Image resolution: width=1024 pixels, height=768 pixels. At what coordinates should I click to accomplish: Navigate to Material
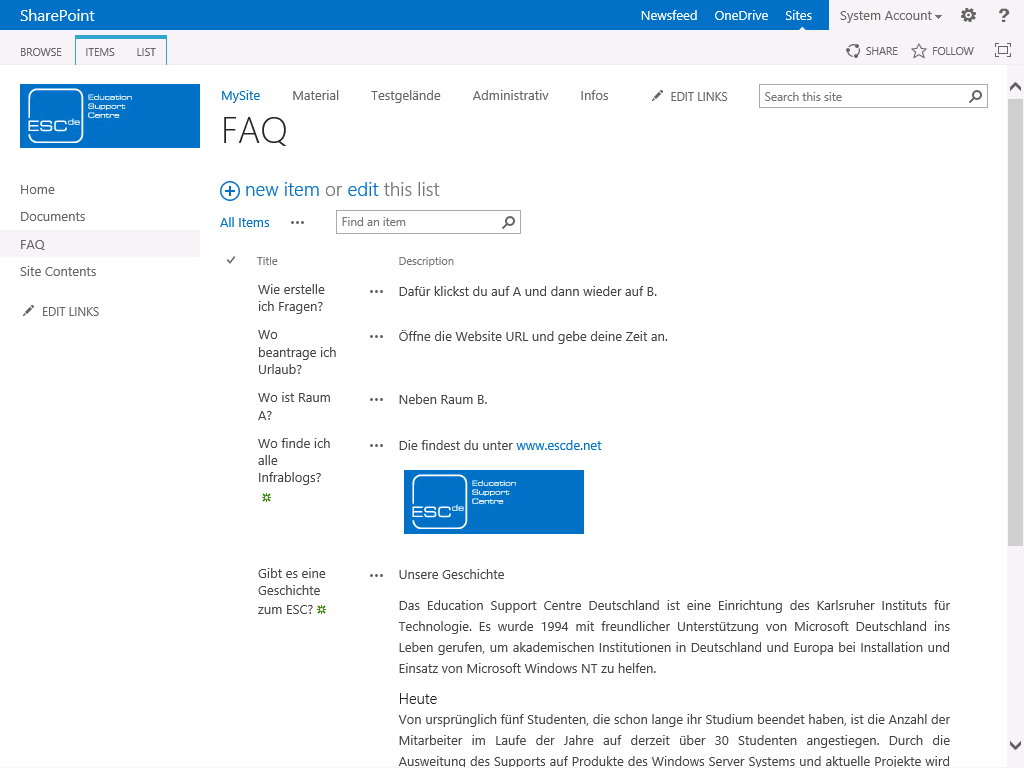point(315,95)
